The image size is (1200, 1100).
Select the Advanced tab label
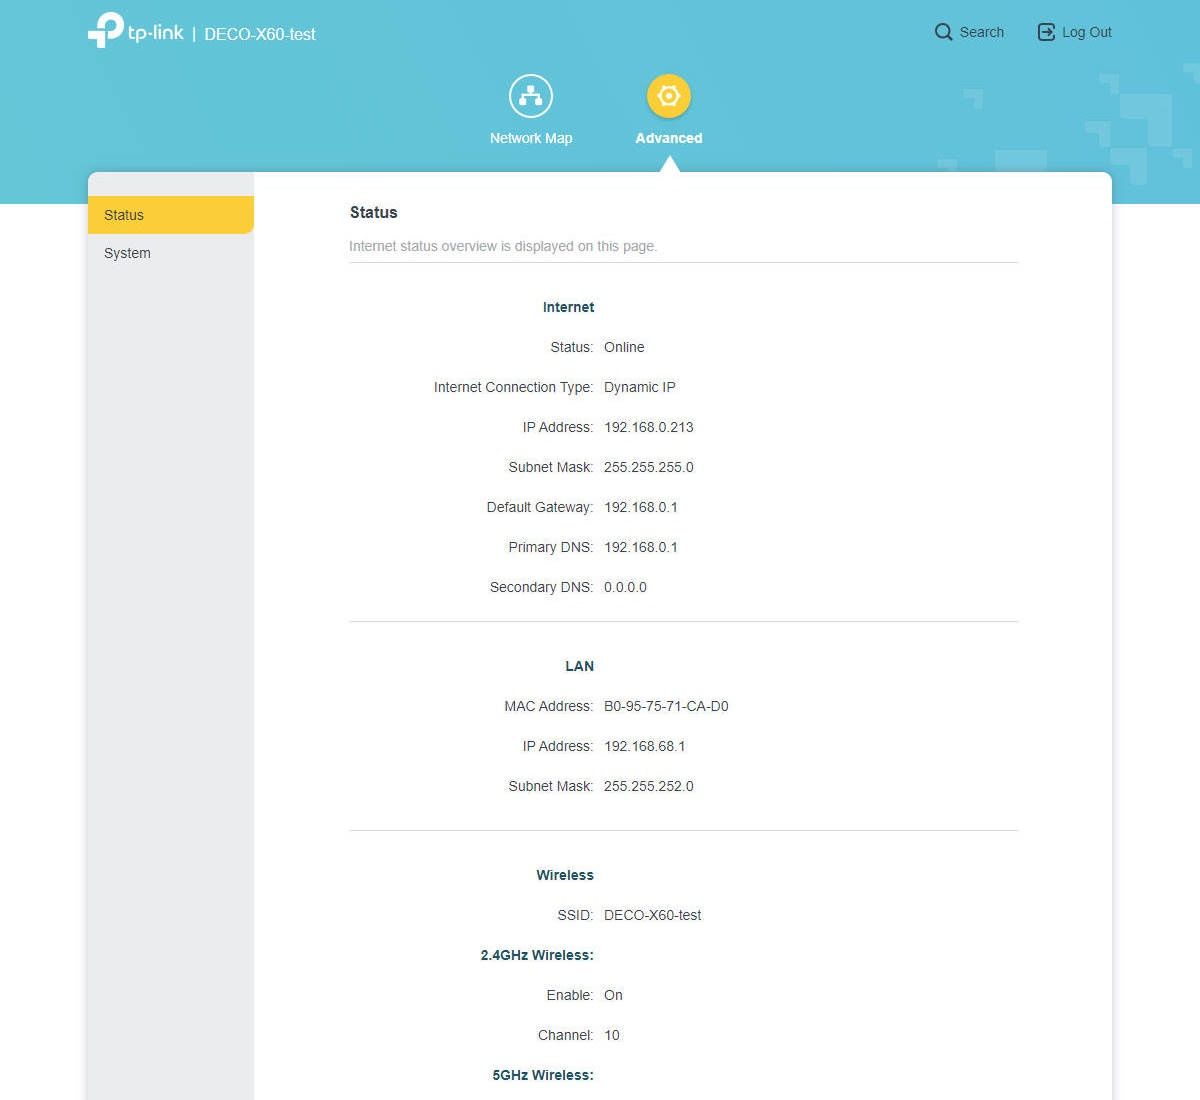(x=669, y=138)
